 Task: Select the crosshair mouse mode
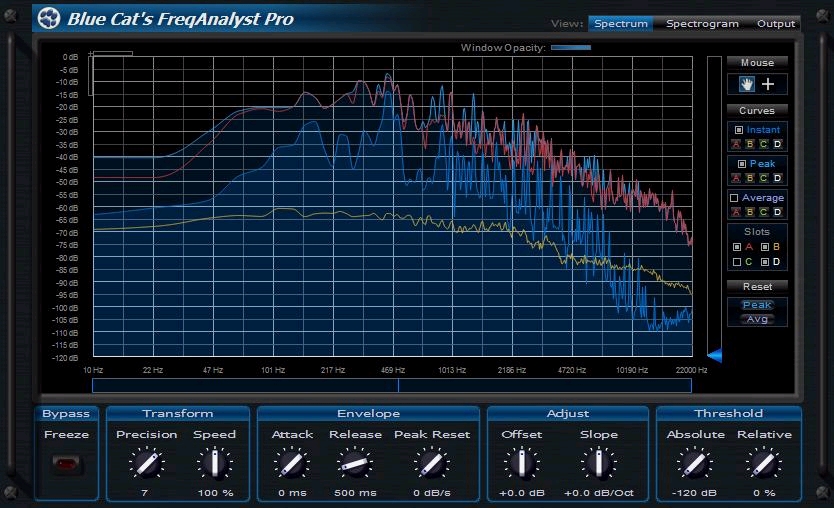(x=768, y=84)
